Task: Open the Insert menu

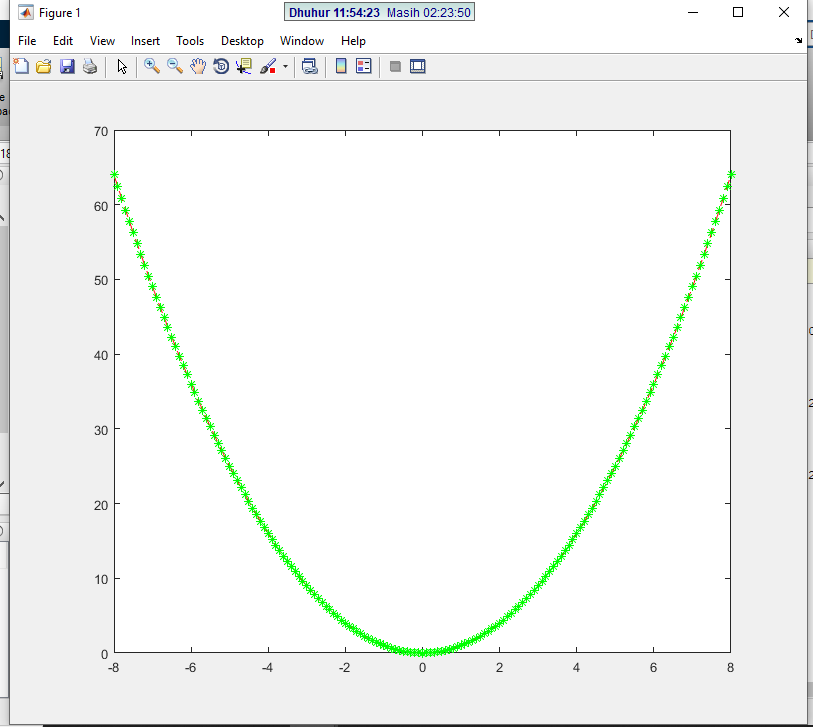Action: [x=145, y=41]
